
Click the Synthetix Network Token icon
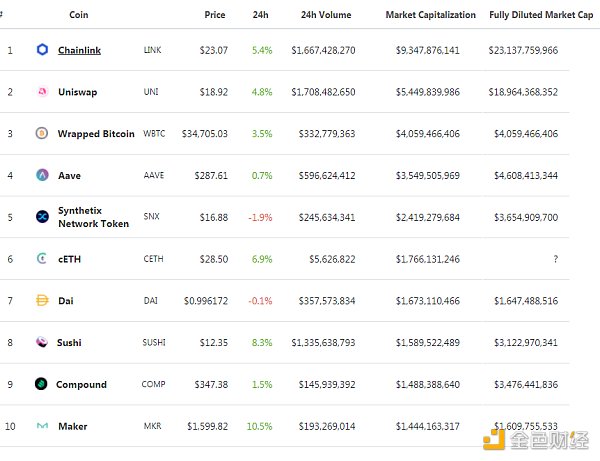click(x=42, y=217)
